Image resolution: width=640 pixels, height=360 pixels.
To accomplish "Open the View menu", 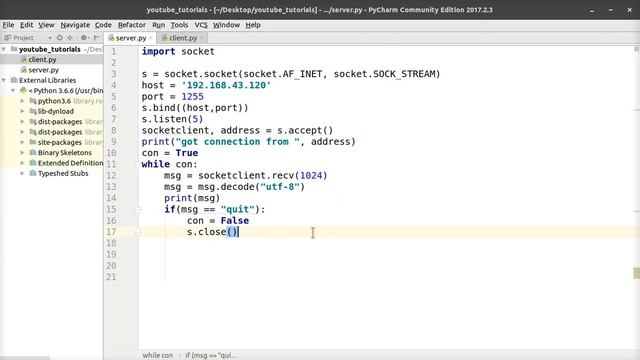I will 46,25.
